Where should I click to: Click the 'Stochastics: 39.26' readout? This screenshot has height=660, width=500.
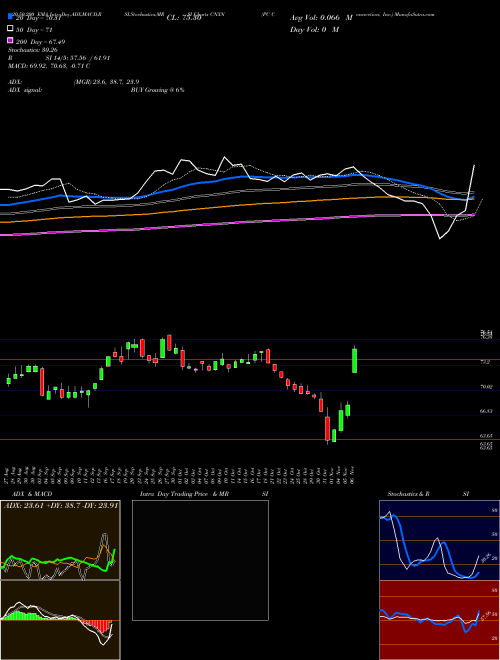(x=32, y=50)
